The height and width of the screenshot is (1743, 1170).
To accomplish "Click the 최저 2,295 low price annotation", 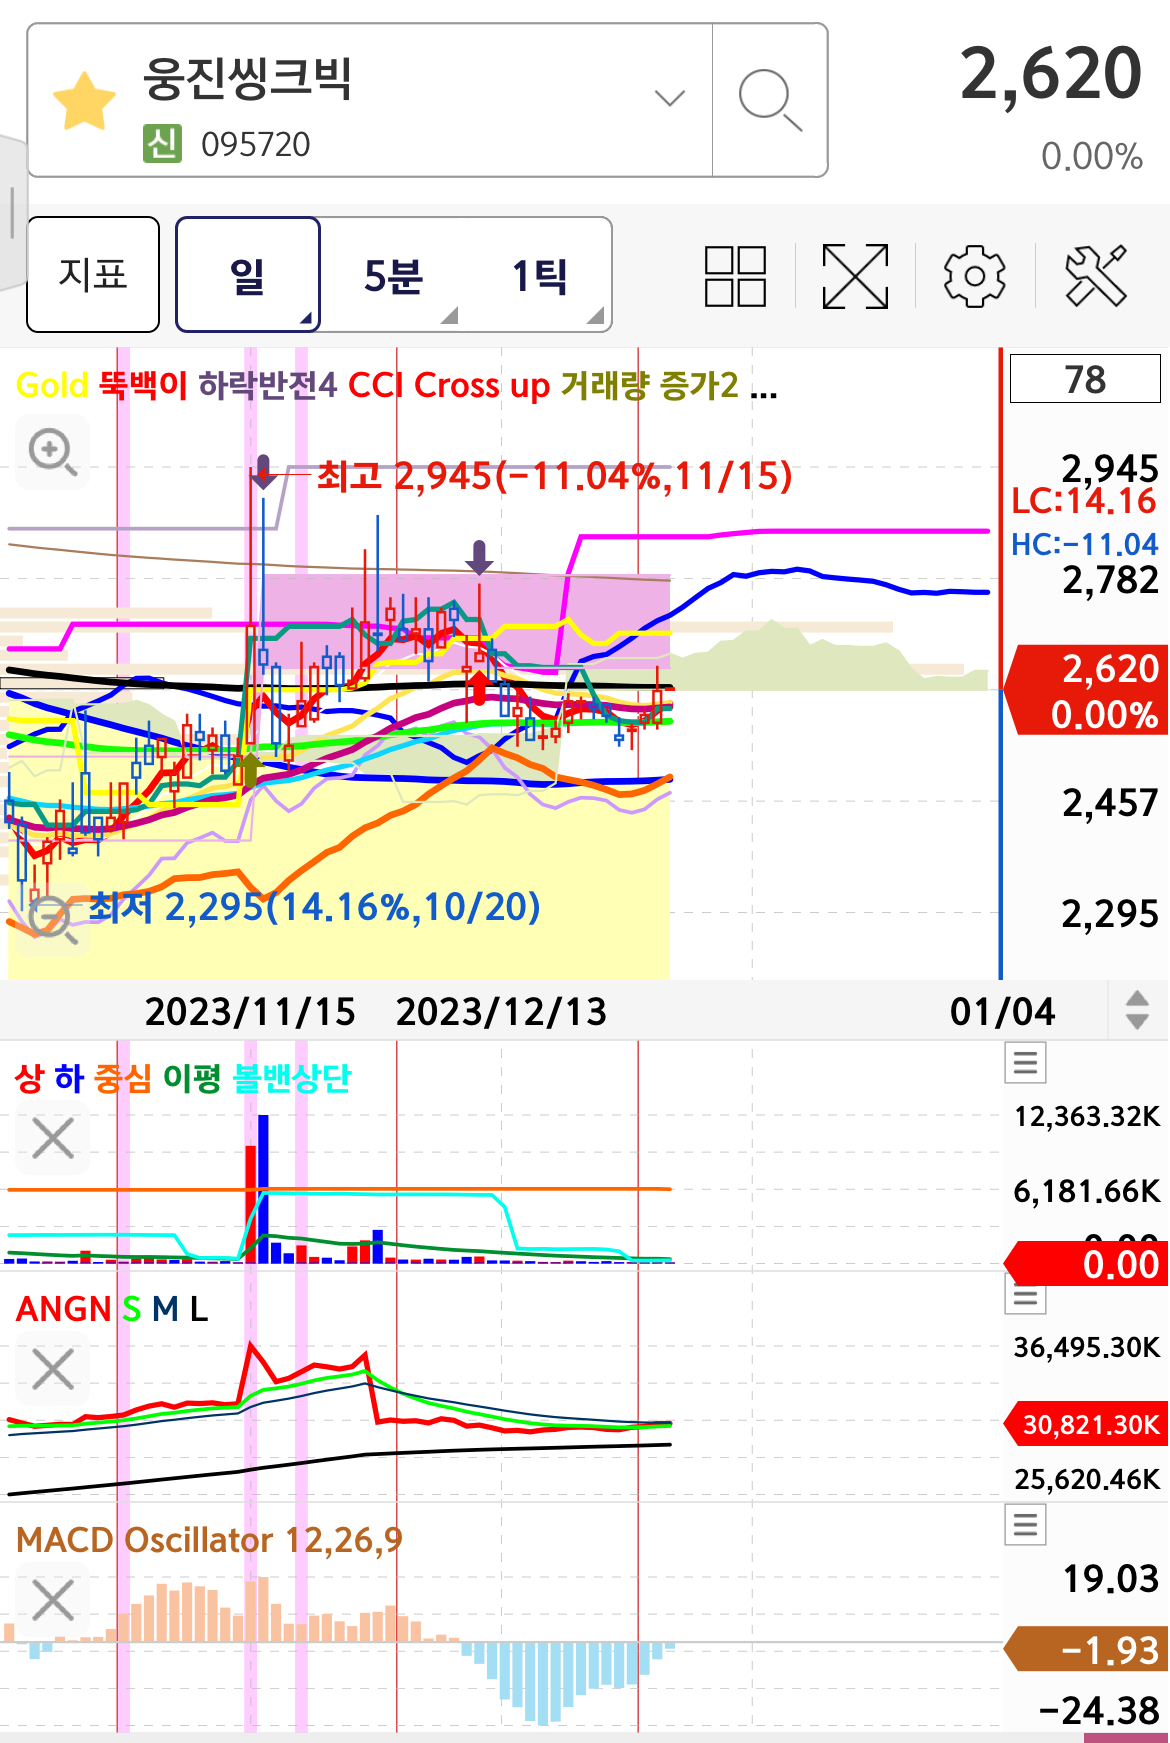I will [315, 907].
